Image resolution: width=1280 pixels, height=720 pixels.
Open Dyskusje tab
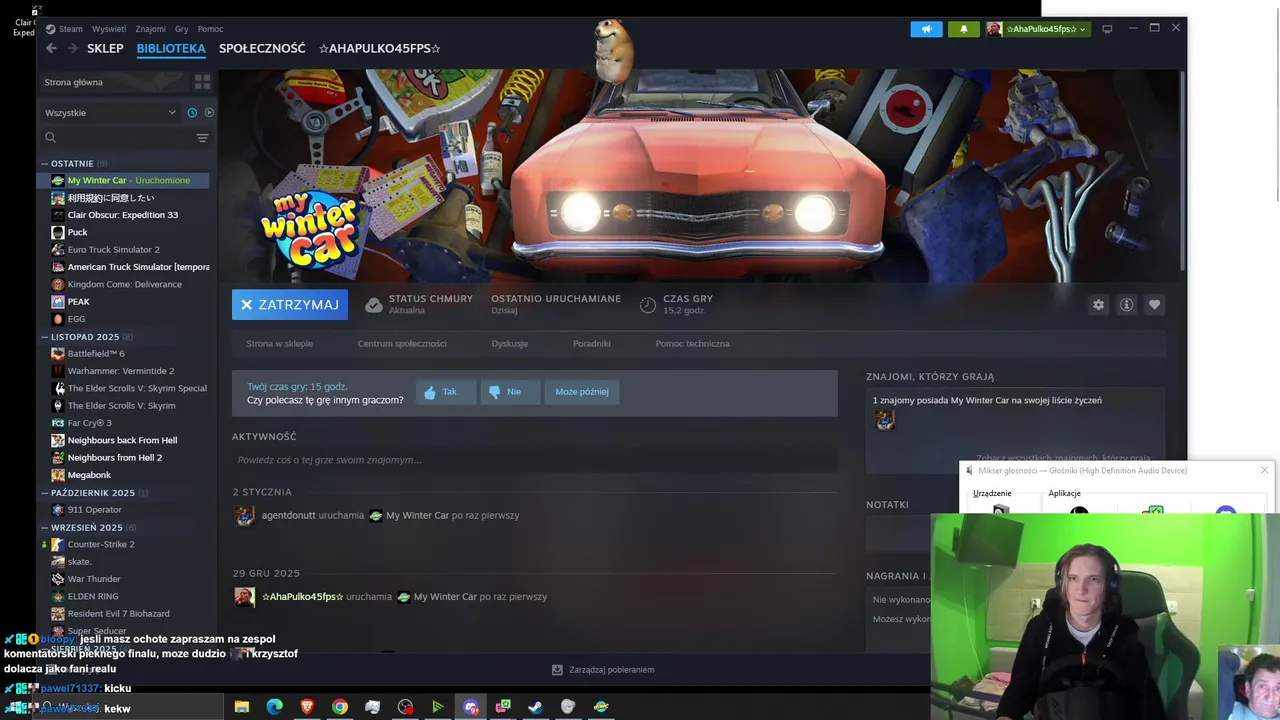pyautogui.click(x=510, y=343)
